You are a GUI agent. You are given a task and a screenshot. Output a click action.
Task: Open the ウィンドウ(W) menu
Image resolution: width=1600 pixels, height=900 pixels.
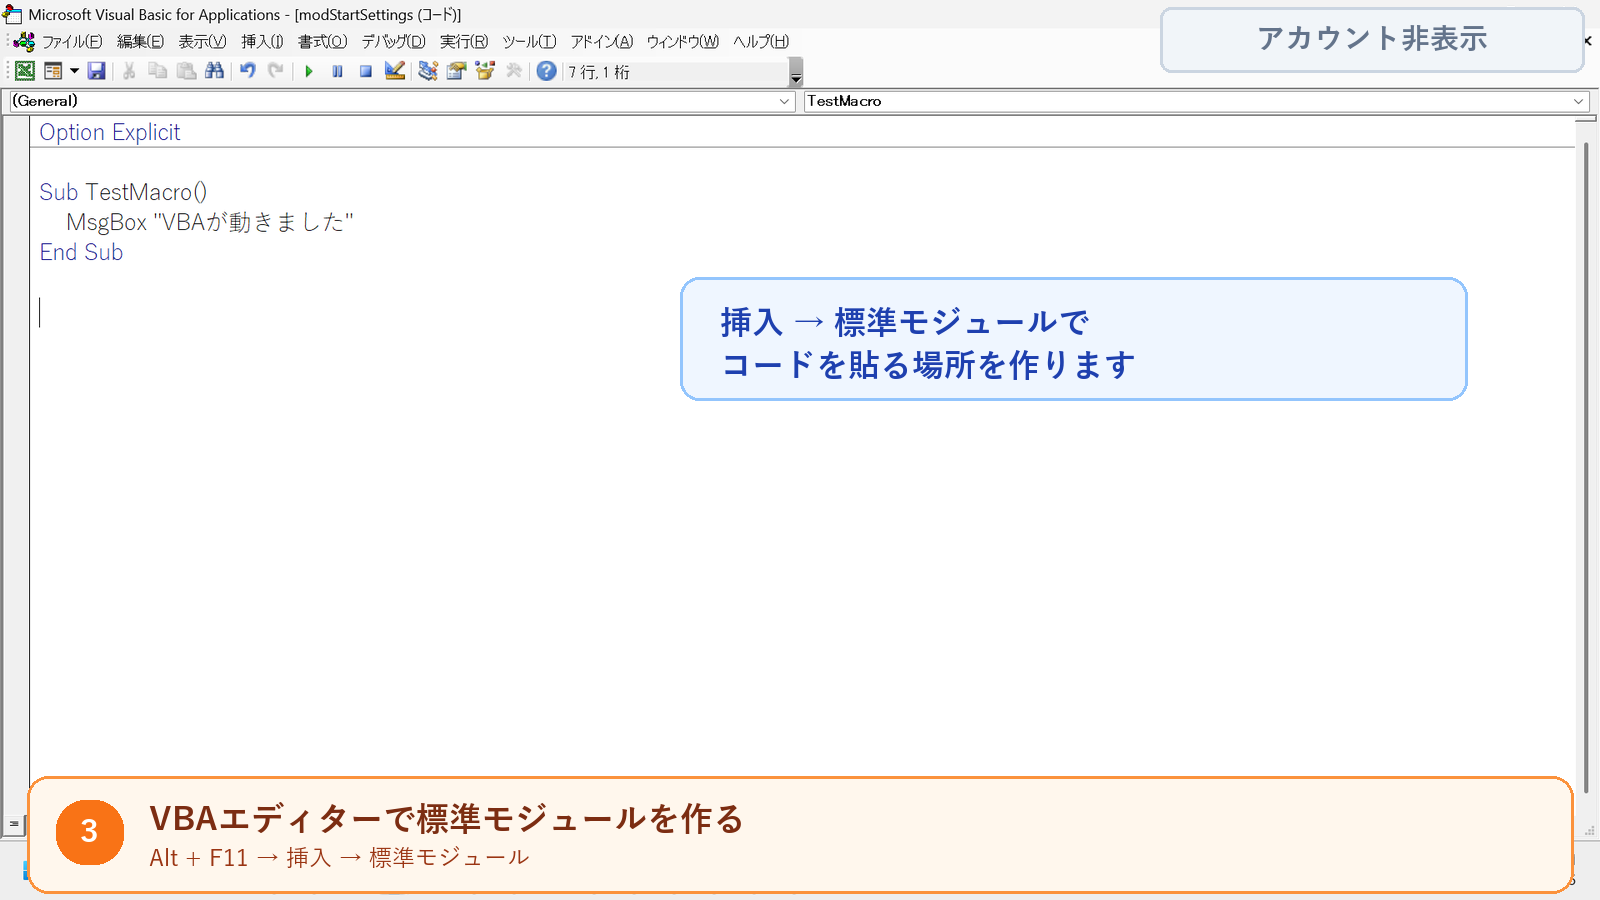click(682, 42)
